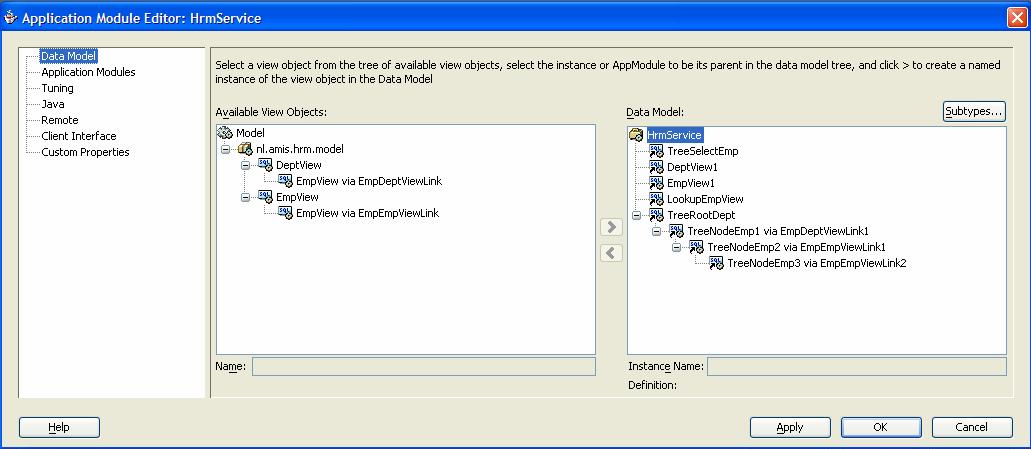Click the nl.amis.hrm.model package icon
This screenshot has height=449, width=1031.
pos(245,149)
